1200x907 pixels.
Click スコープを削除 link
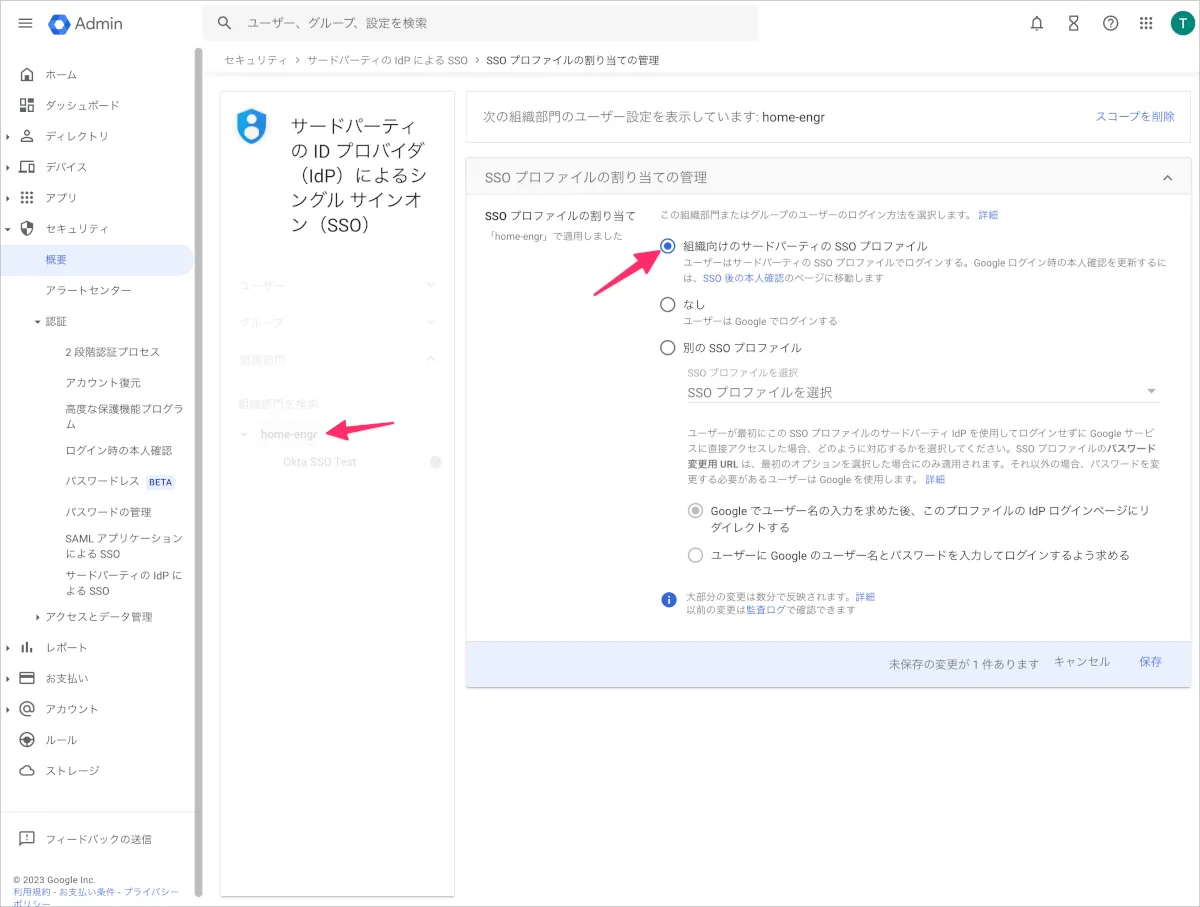point(1135,117)
